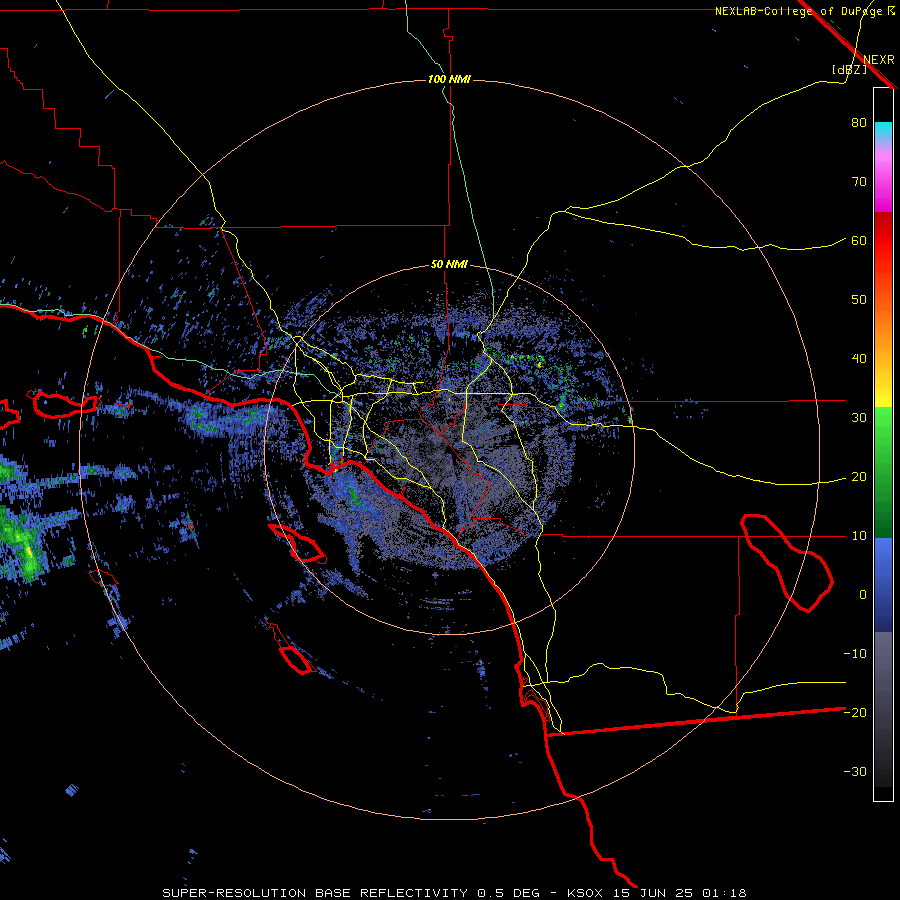Click the 10 value on the dBZ scale

click(859, 536)
